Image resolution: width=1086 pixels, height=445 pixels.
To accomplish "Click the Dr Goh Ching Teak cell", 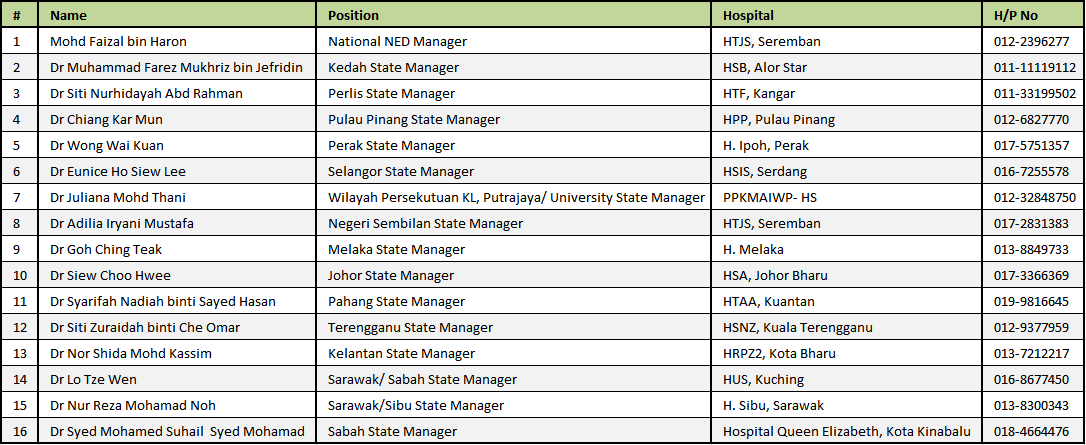I will tap(177, 249).
